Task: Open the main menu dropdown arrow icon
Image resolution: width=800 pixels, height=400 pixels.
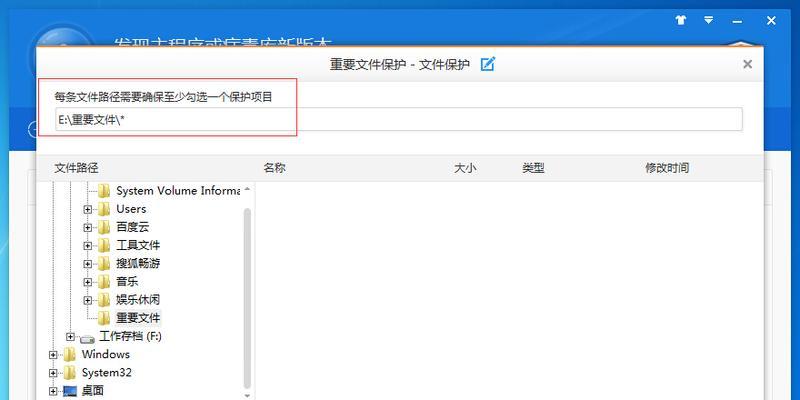Action: click(x=709, y=20)
